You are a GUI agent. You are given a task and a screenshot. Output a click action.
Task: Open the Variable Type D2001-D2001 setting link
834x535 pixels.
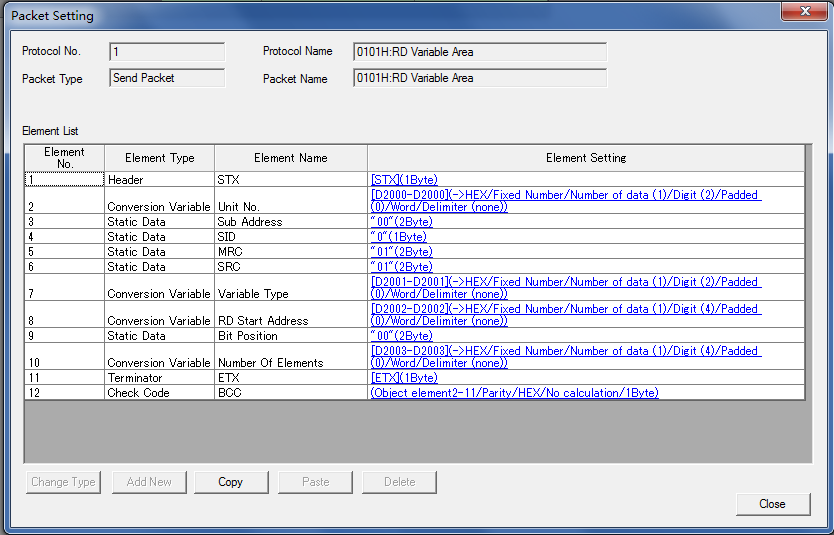click(x=565, y=282)
